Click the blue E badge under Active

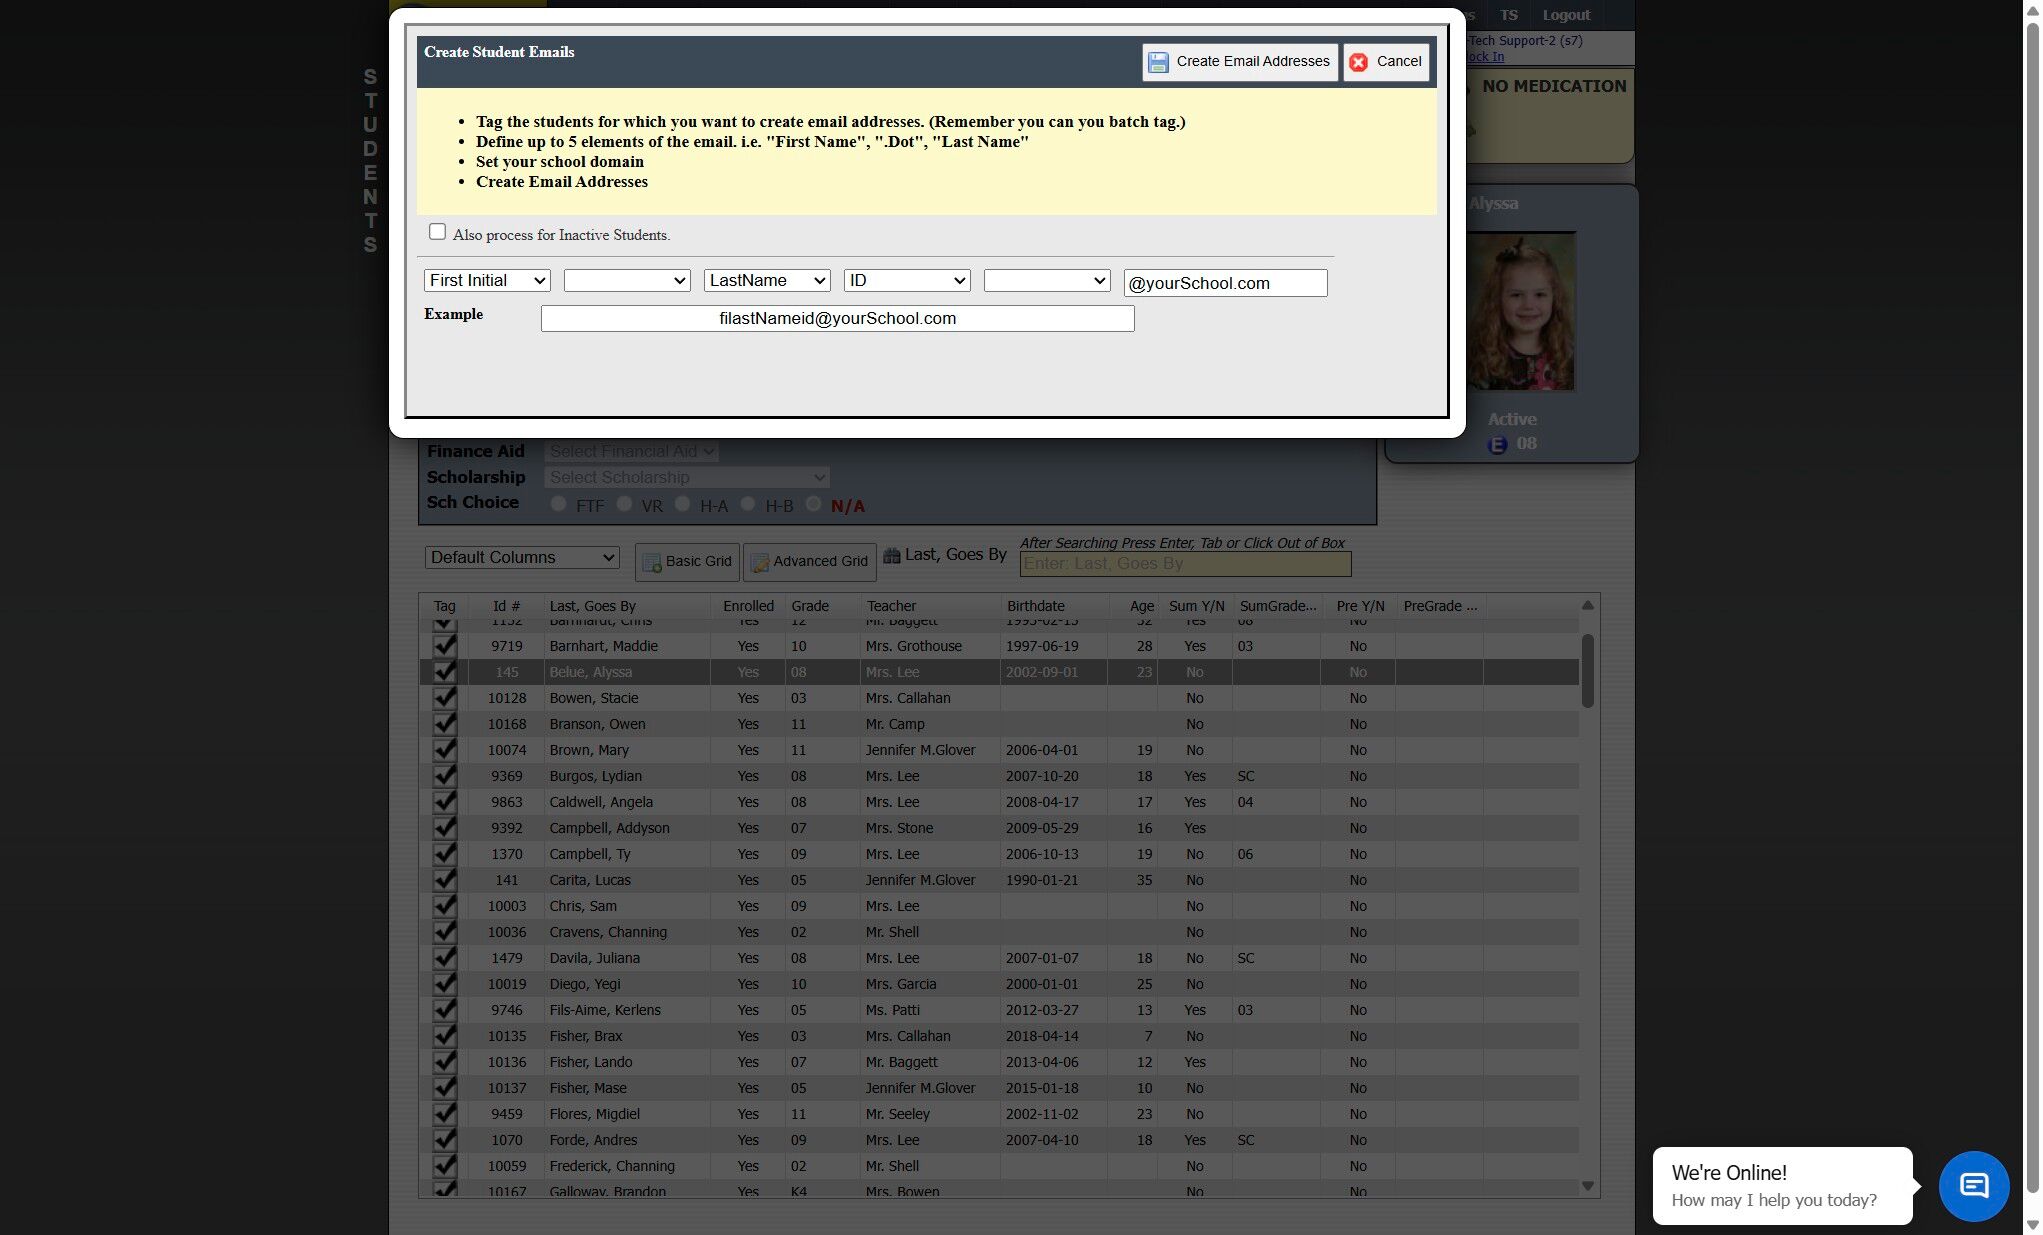tap(1497, 445)
